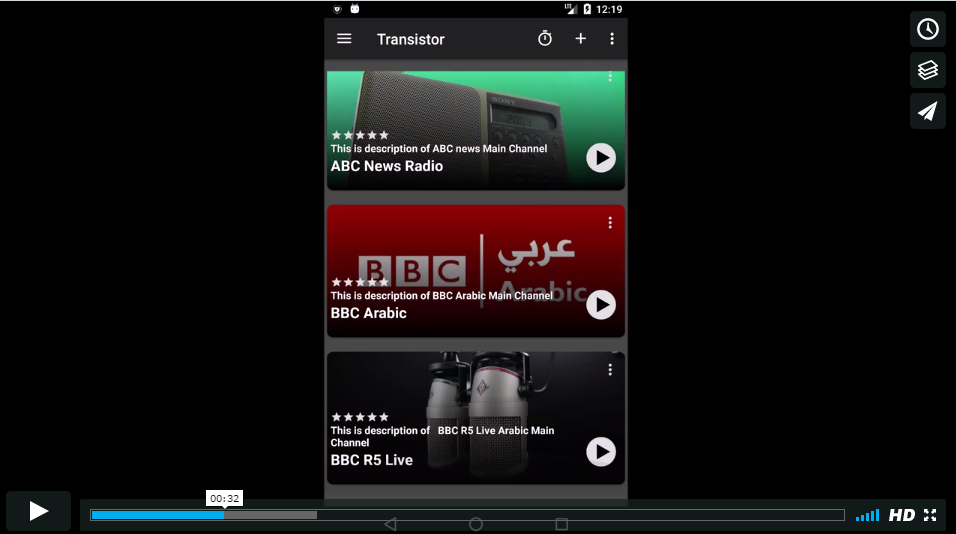This screenshot has height=534, width=956.
Task: Open the sleep timer stopwatch icon
Action: coord(545,39)
